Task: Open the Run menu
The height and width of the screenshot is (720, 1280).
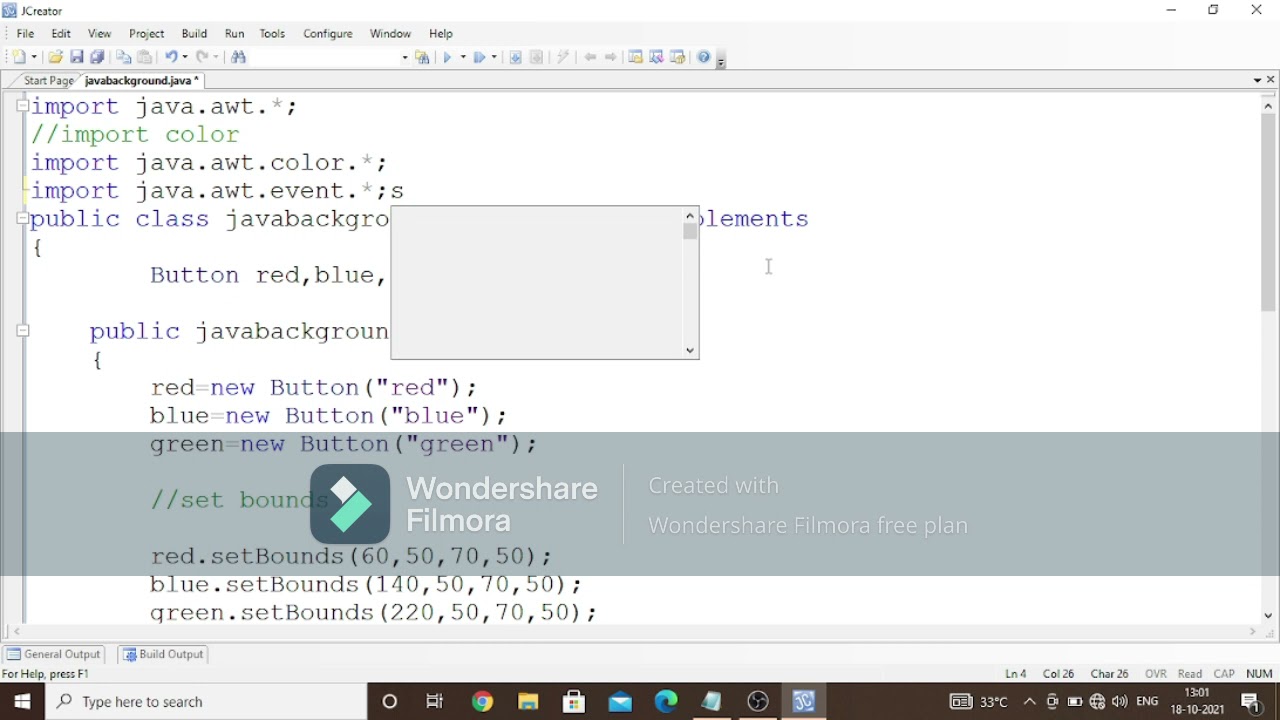Action: [x=234, y=33]
